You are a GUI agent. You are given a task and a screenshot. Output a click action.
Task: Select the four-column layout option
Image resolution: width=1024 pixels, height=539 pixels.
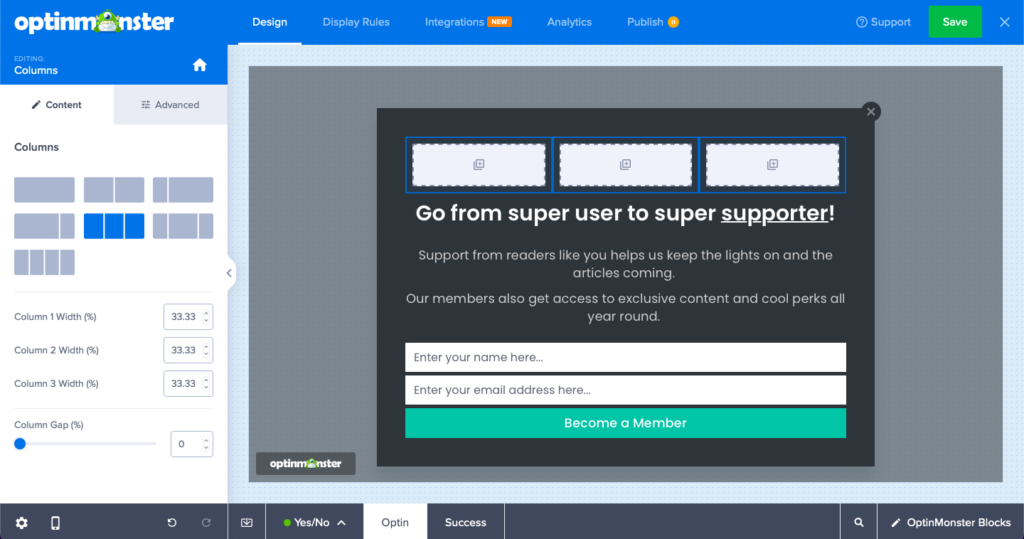[x=44, y=262]
